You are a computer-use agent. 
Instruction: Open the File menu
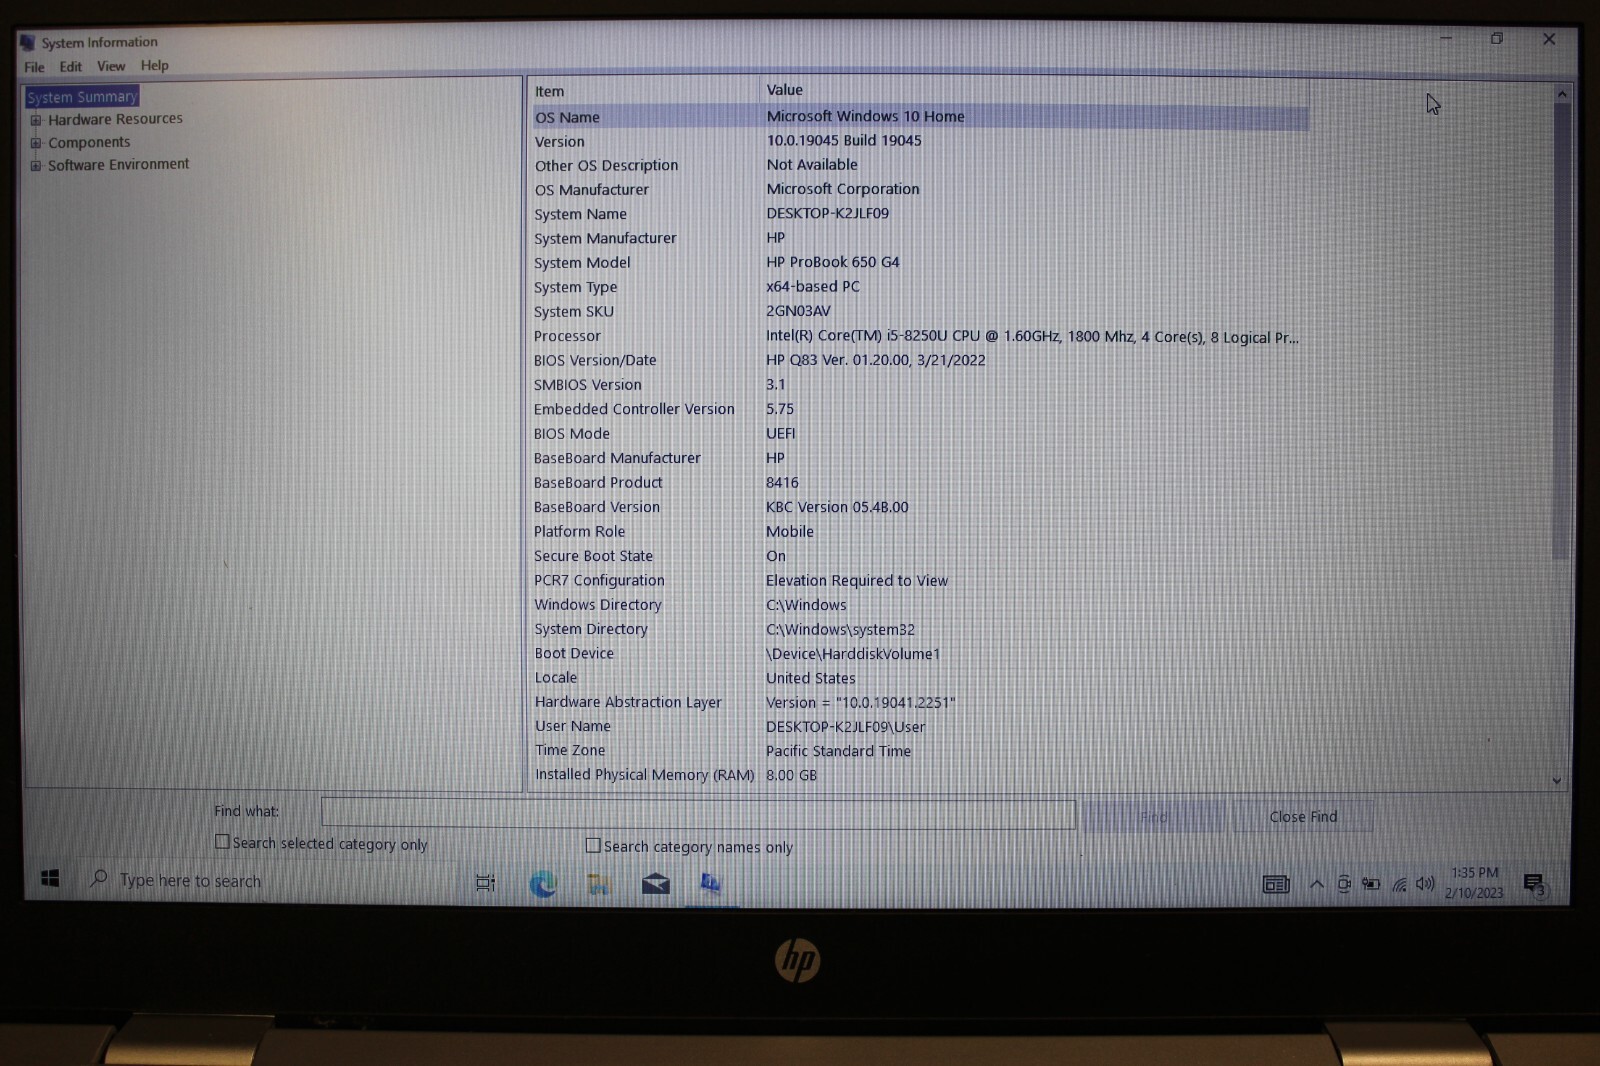(x=34, y=67)
